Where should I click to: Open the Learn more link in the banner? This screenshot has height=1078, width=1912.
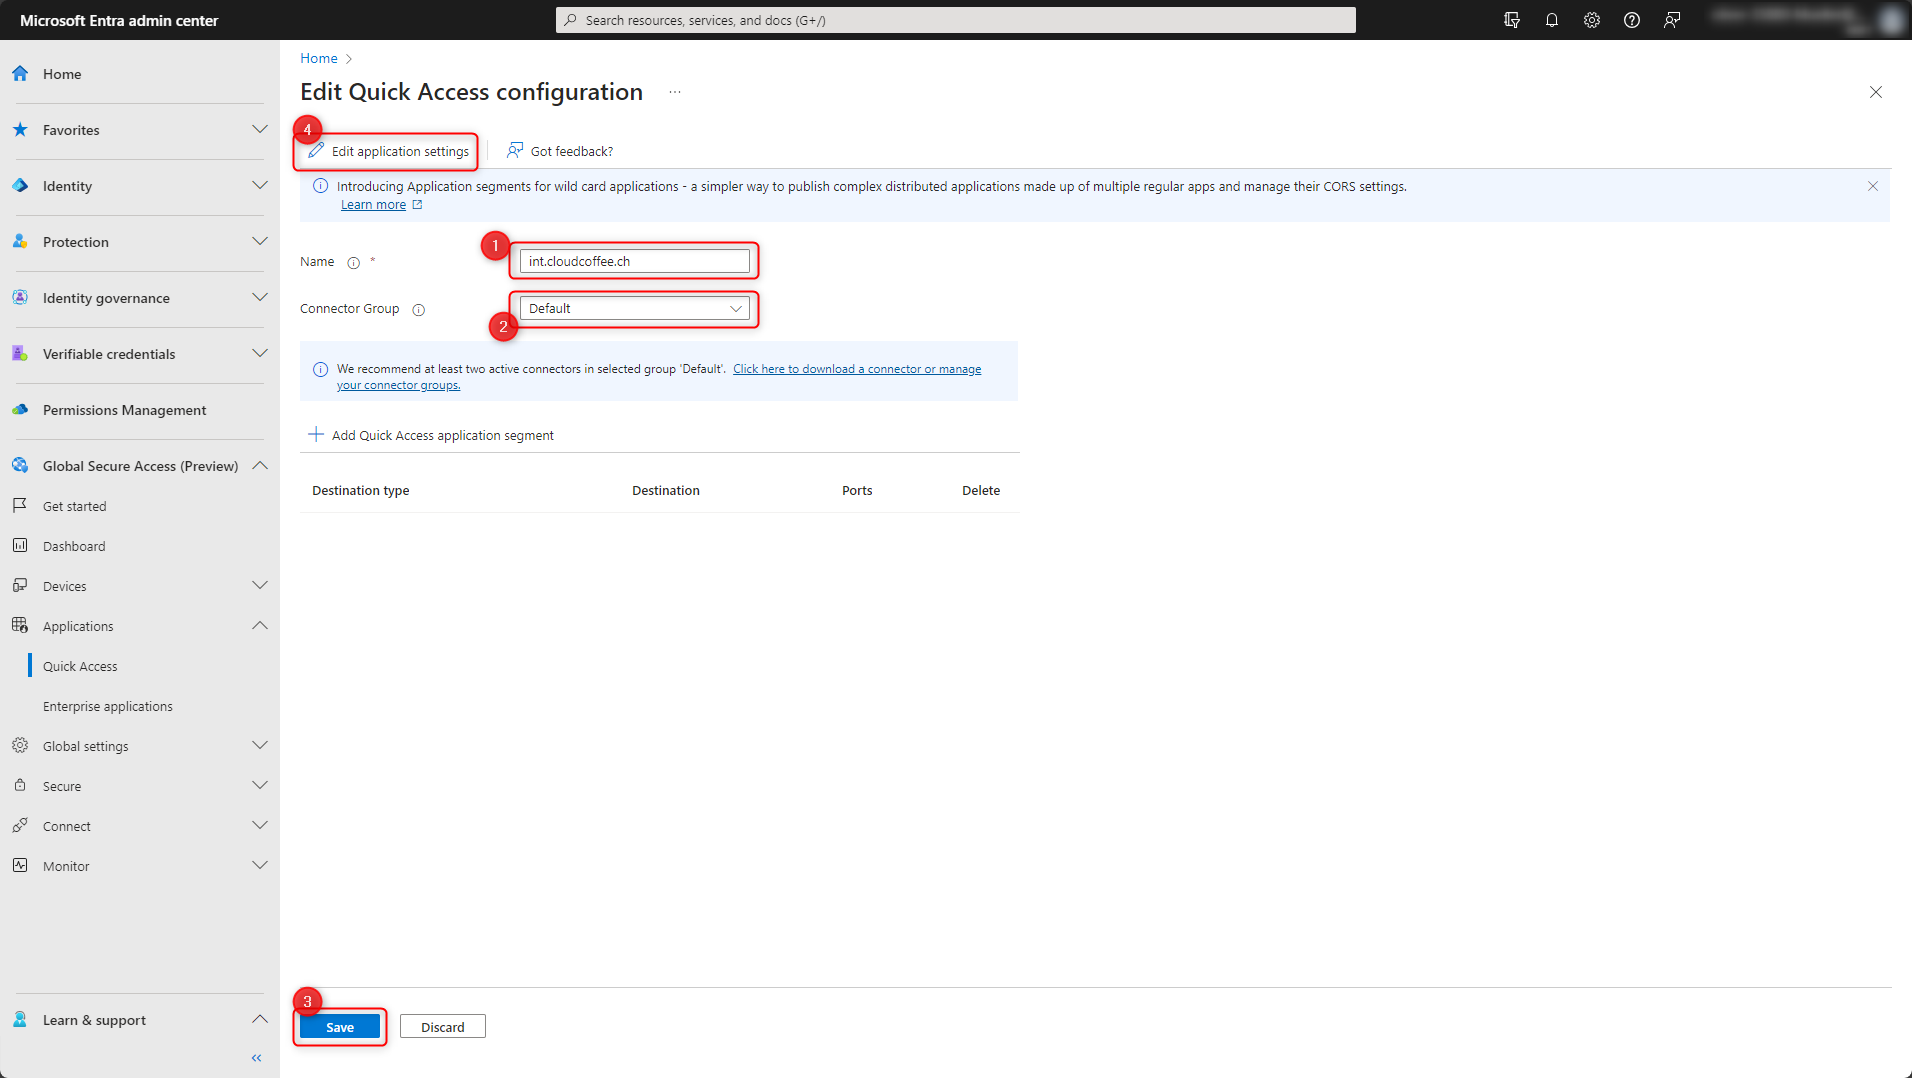(x=373, y=204)
